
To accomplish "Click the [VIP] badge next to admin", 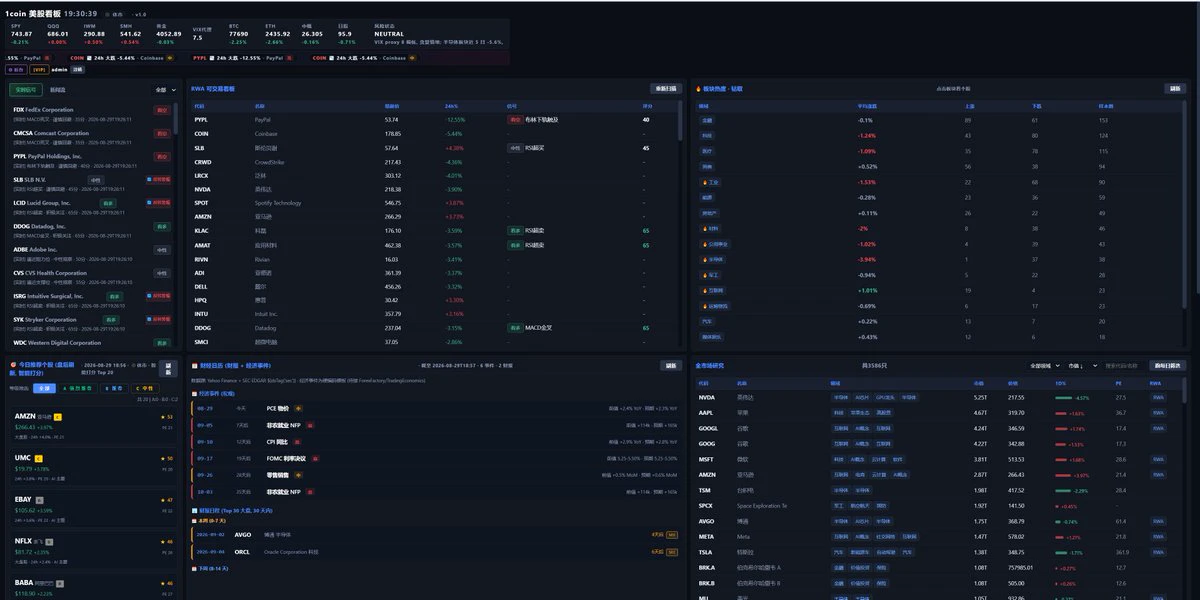I will (x=39, y=70).
